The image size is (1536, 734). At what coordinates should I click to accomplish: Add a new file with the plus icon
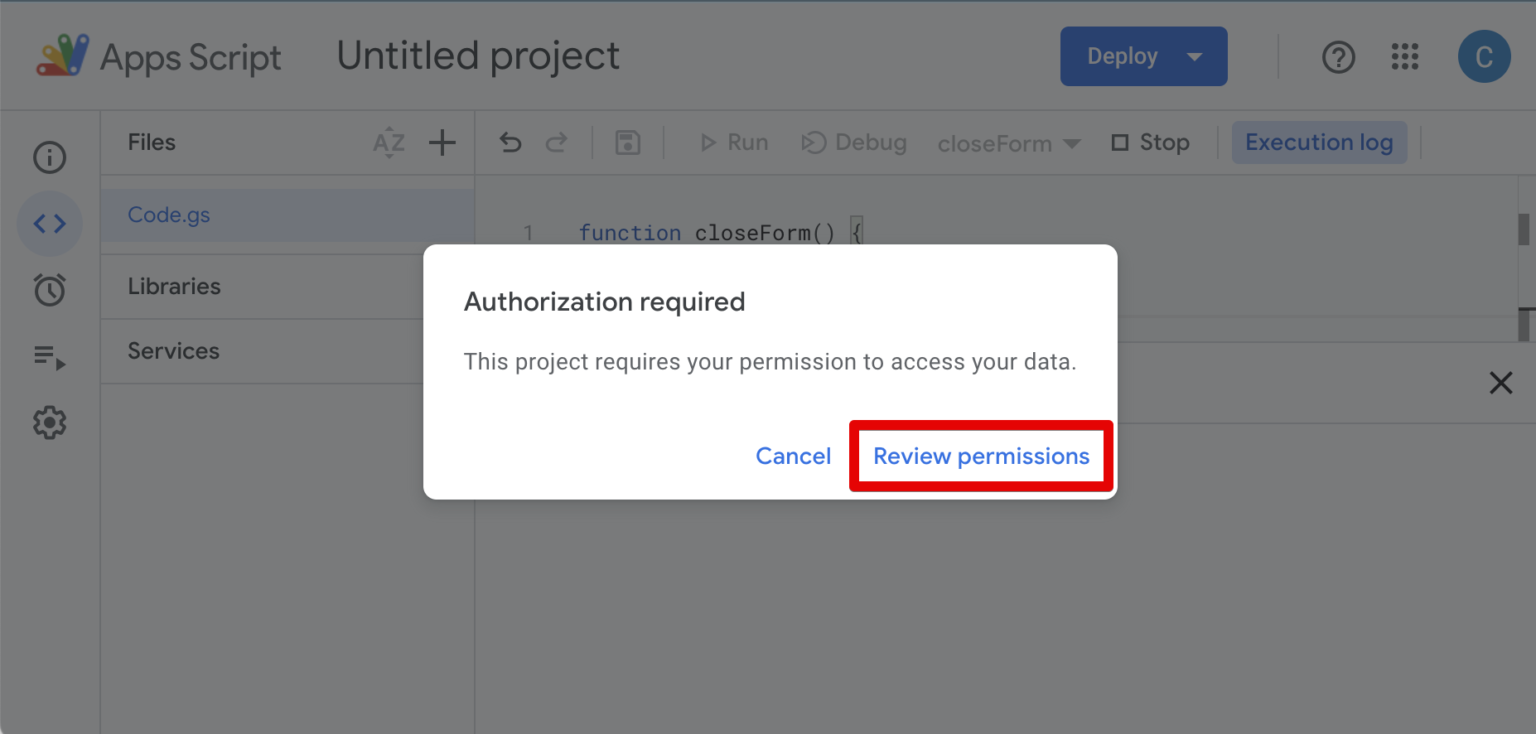(441, 142)
